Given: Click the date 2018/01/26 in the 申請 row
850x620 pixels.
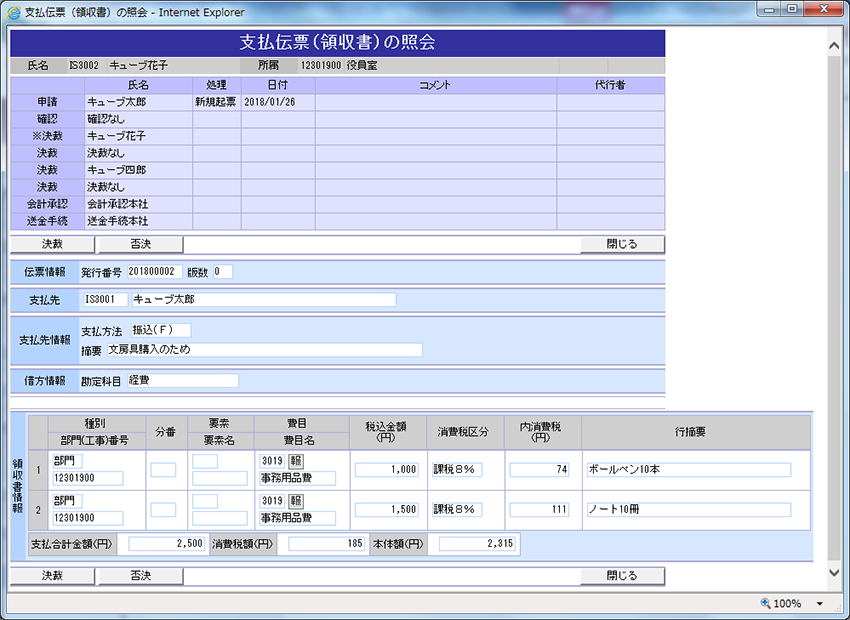Looking at the screenshot, I should [270, 102].
